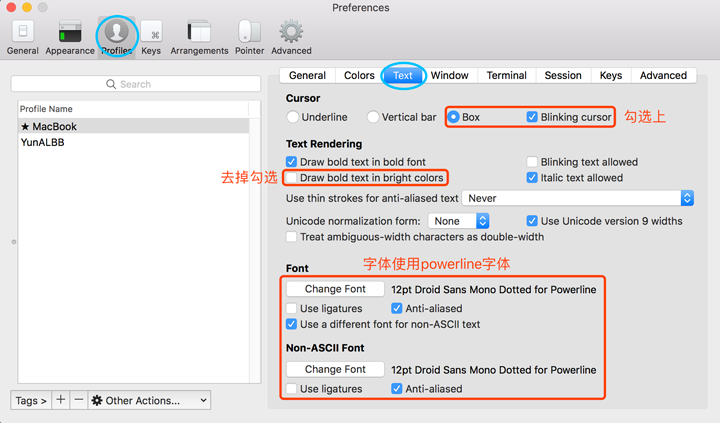
Task: Toggle Anti-aliased under Font section
Action: coord(396,308)
